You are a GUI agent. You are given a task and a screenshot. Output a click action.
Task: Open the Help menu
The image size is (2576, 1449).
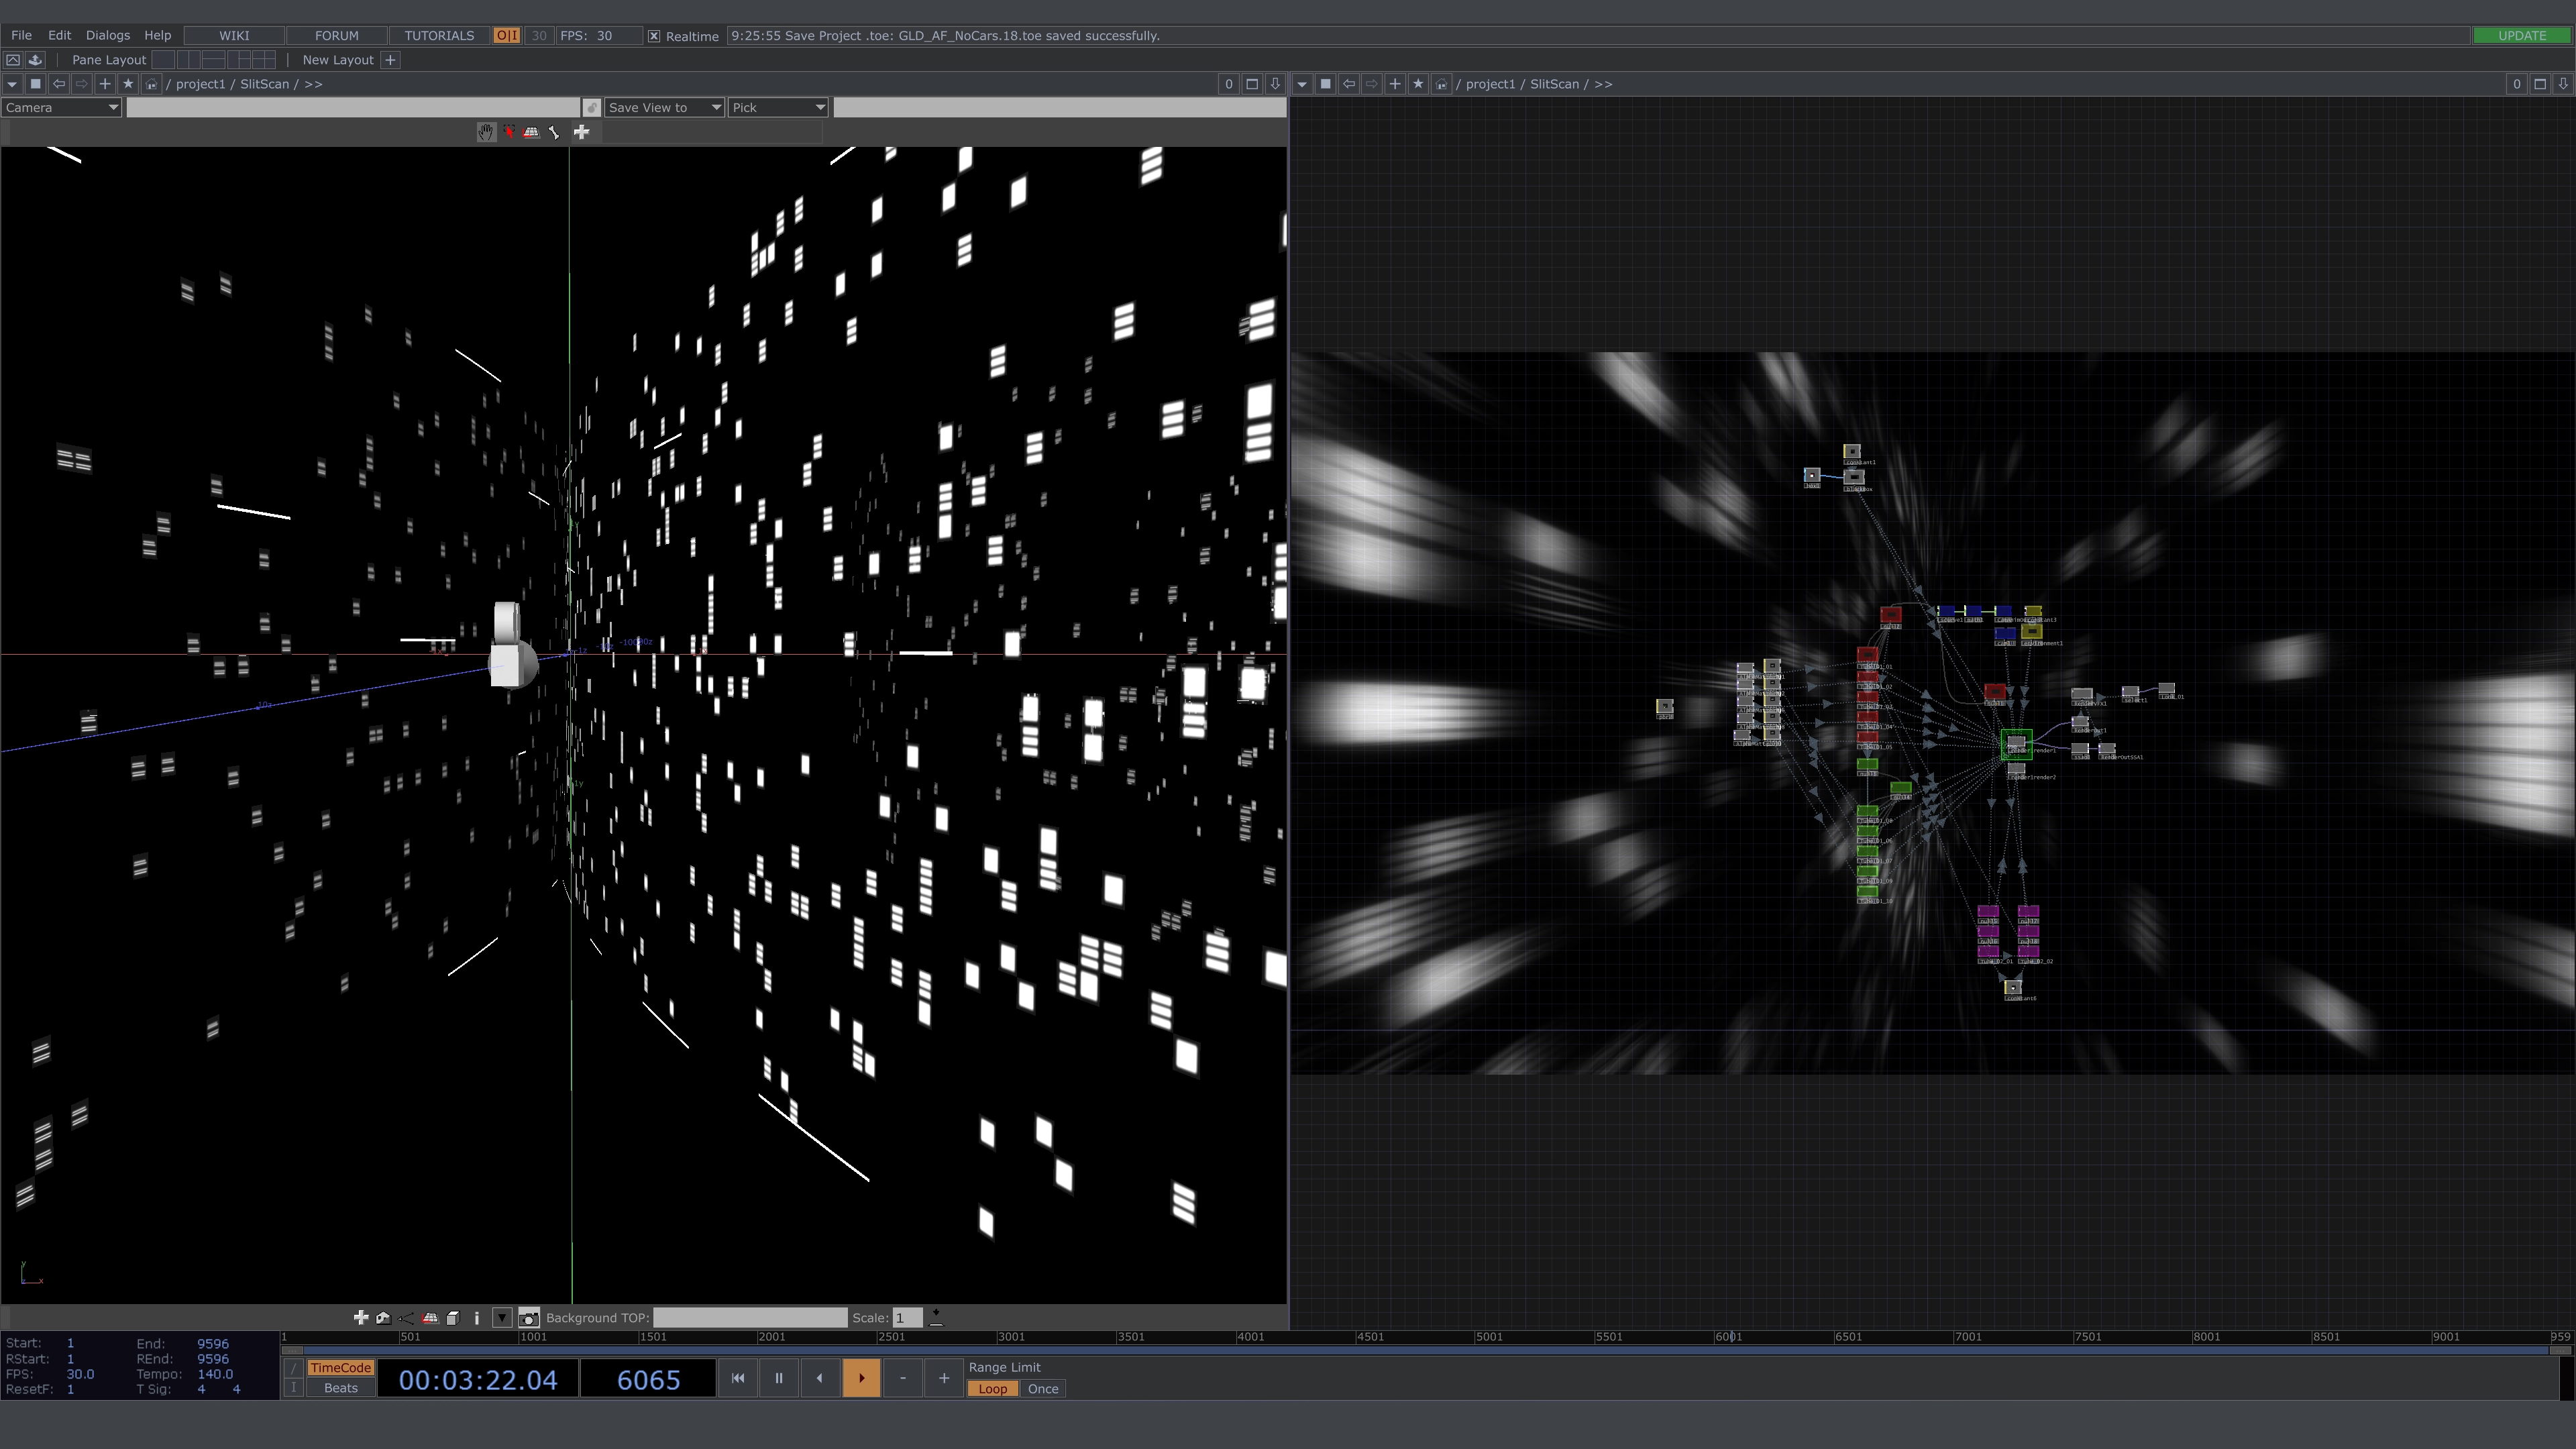(x=157, y=35)
